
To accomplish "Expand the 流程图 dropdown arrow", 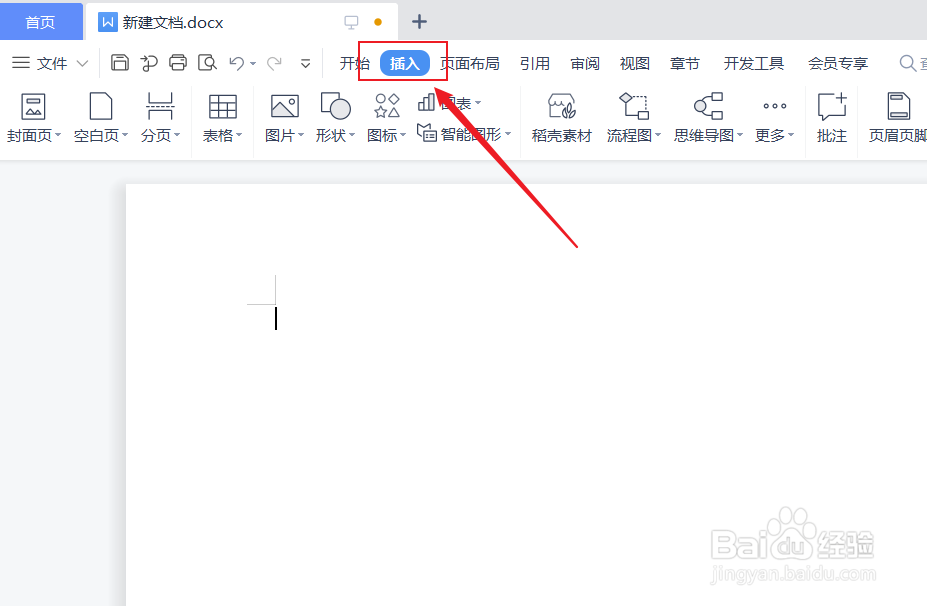I will (x=658, y=135).
